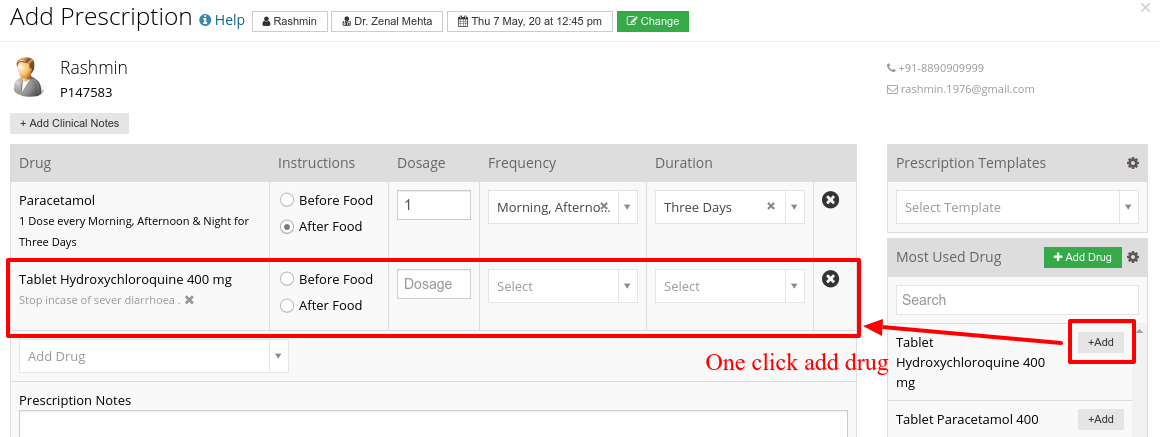
Task: Remove the Paracetamol drug row
Action: (x=831, y=200)
